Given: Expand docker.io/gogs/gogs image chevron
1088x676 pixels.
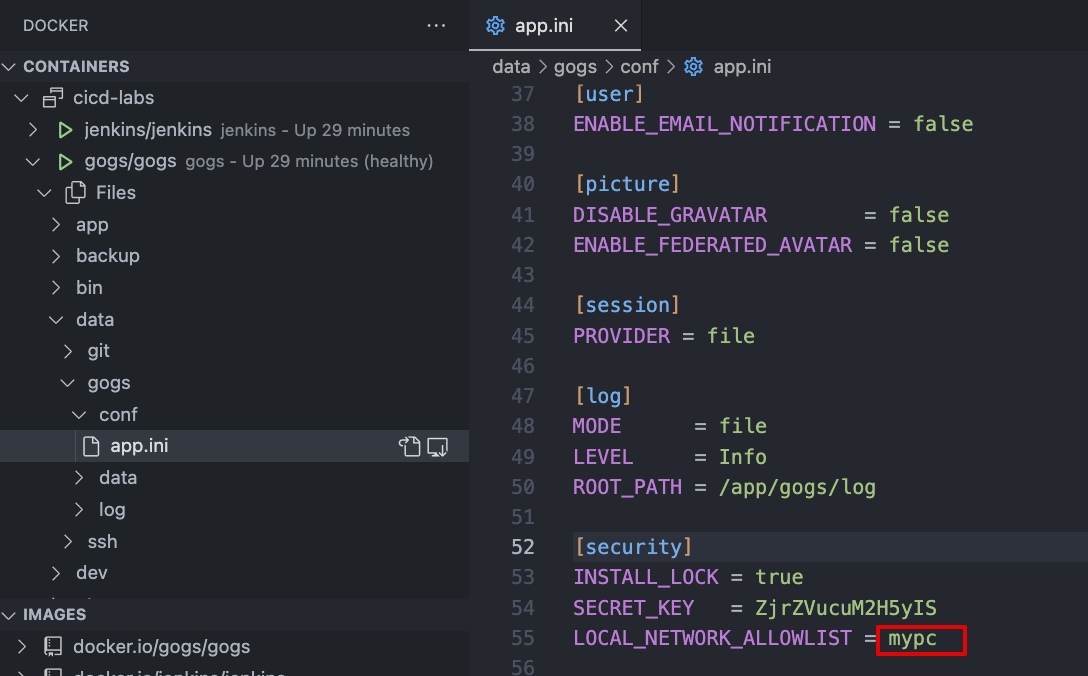Looking at the screenshot, I should click(x=22, y=646).
